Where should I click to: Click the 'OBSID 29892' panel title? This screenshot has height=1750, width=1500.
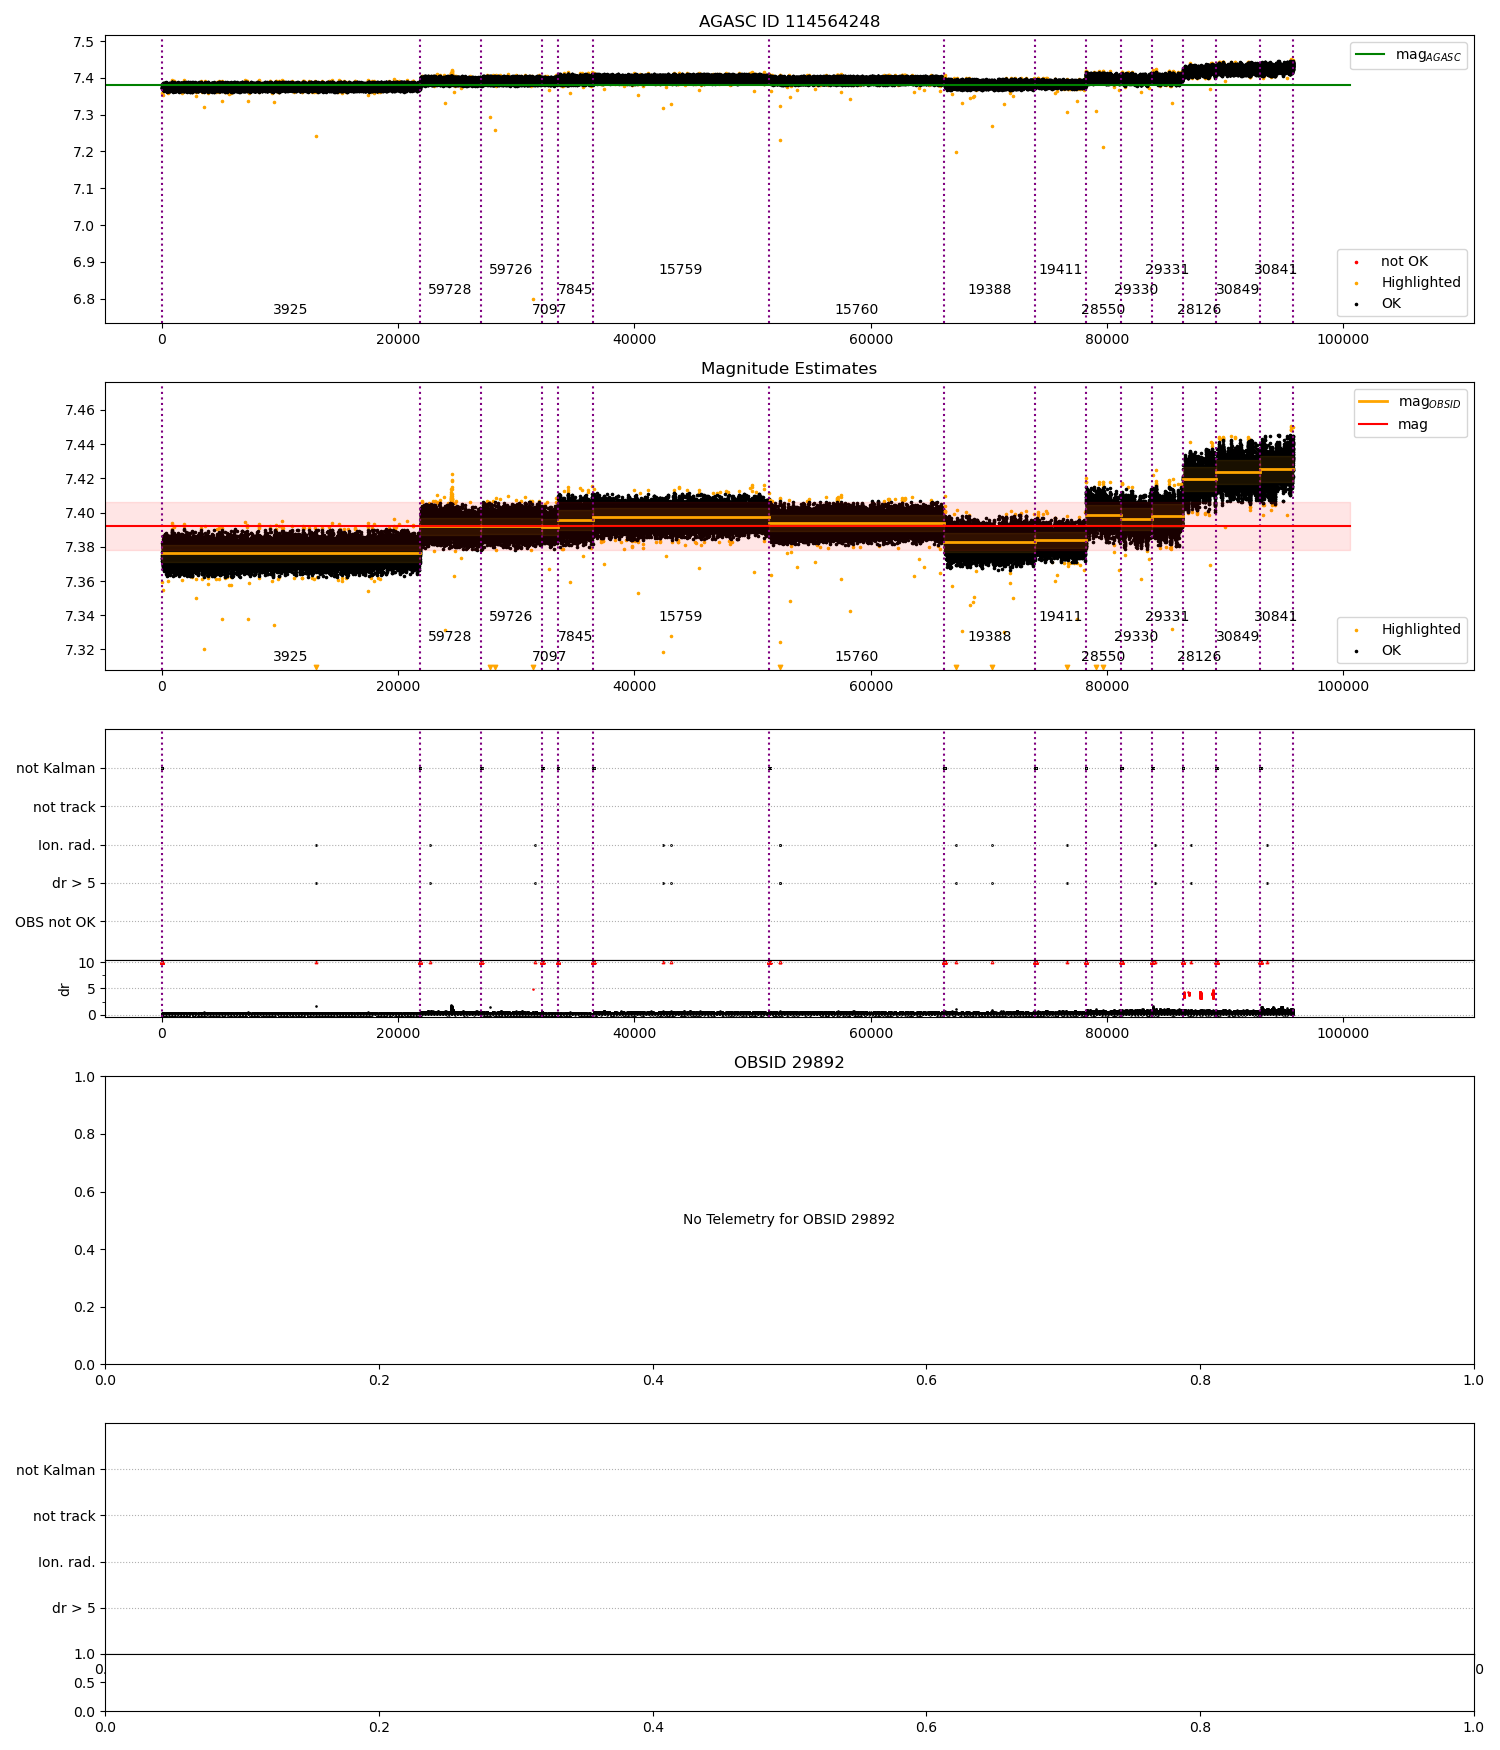pyautogui.click(x=789, y=1063)
